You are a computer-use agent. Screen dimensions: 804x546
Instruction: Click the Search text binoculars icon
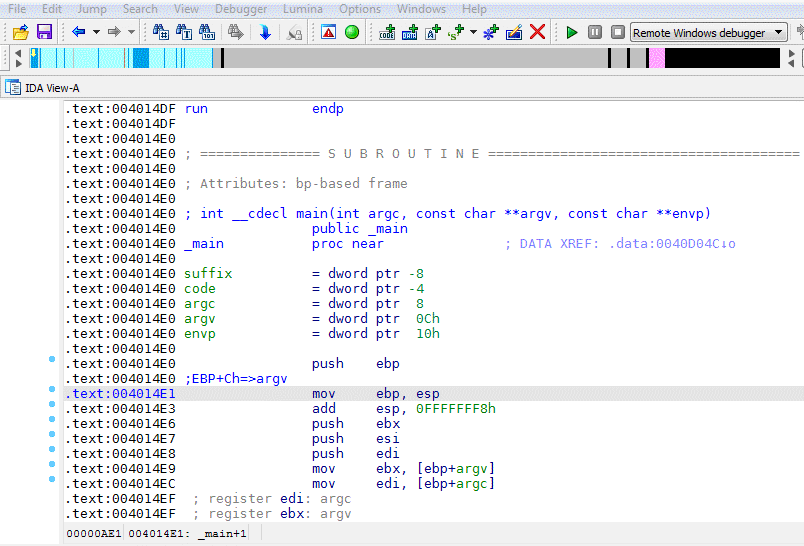pos(184,32)
